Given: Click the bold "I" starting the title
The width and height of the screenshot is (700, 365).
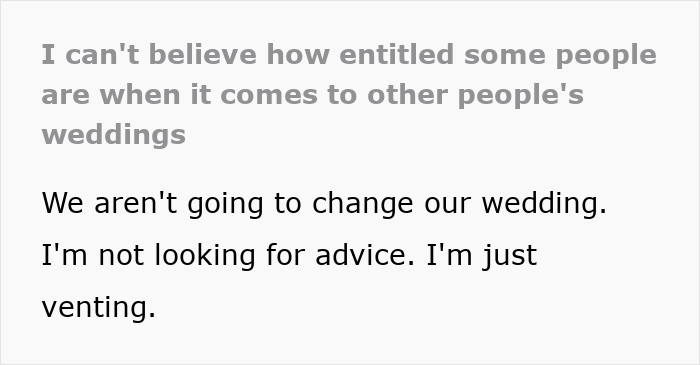Looking at the screenshot, I should point(48,54).
